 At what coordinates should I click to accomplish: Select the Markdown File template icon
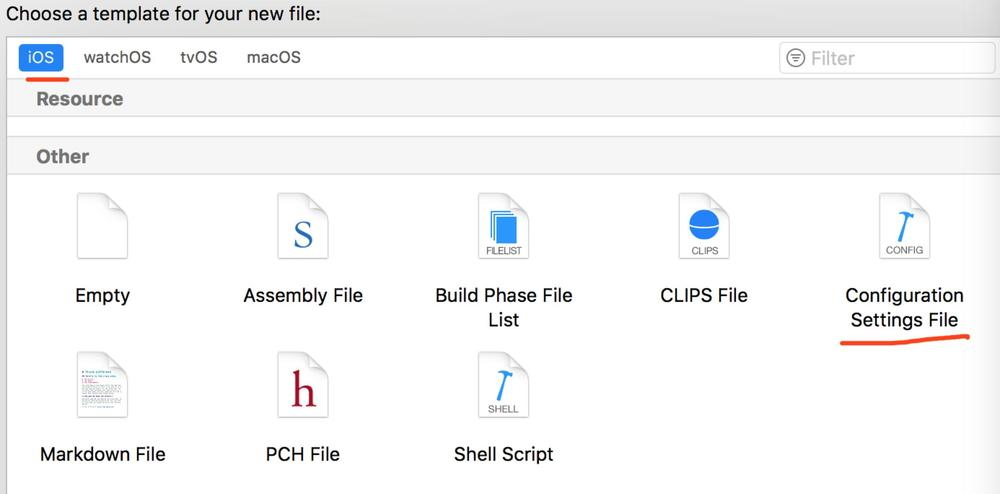tap(102, 385)
